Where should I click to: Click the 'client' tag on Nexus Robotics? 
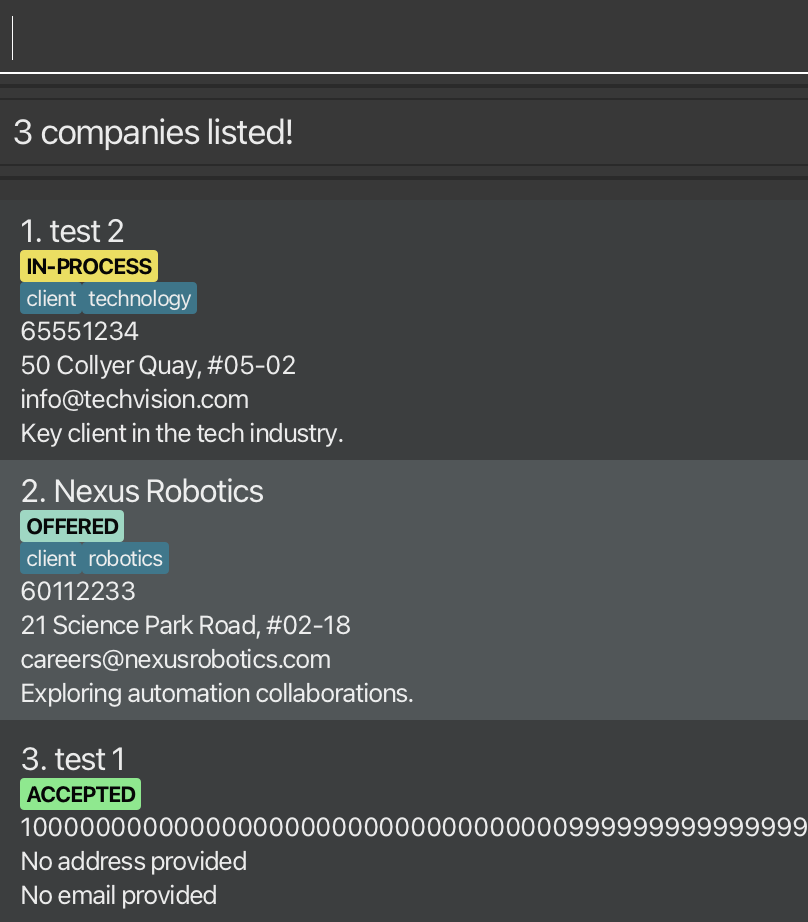[51, 559]
